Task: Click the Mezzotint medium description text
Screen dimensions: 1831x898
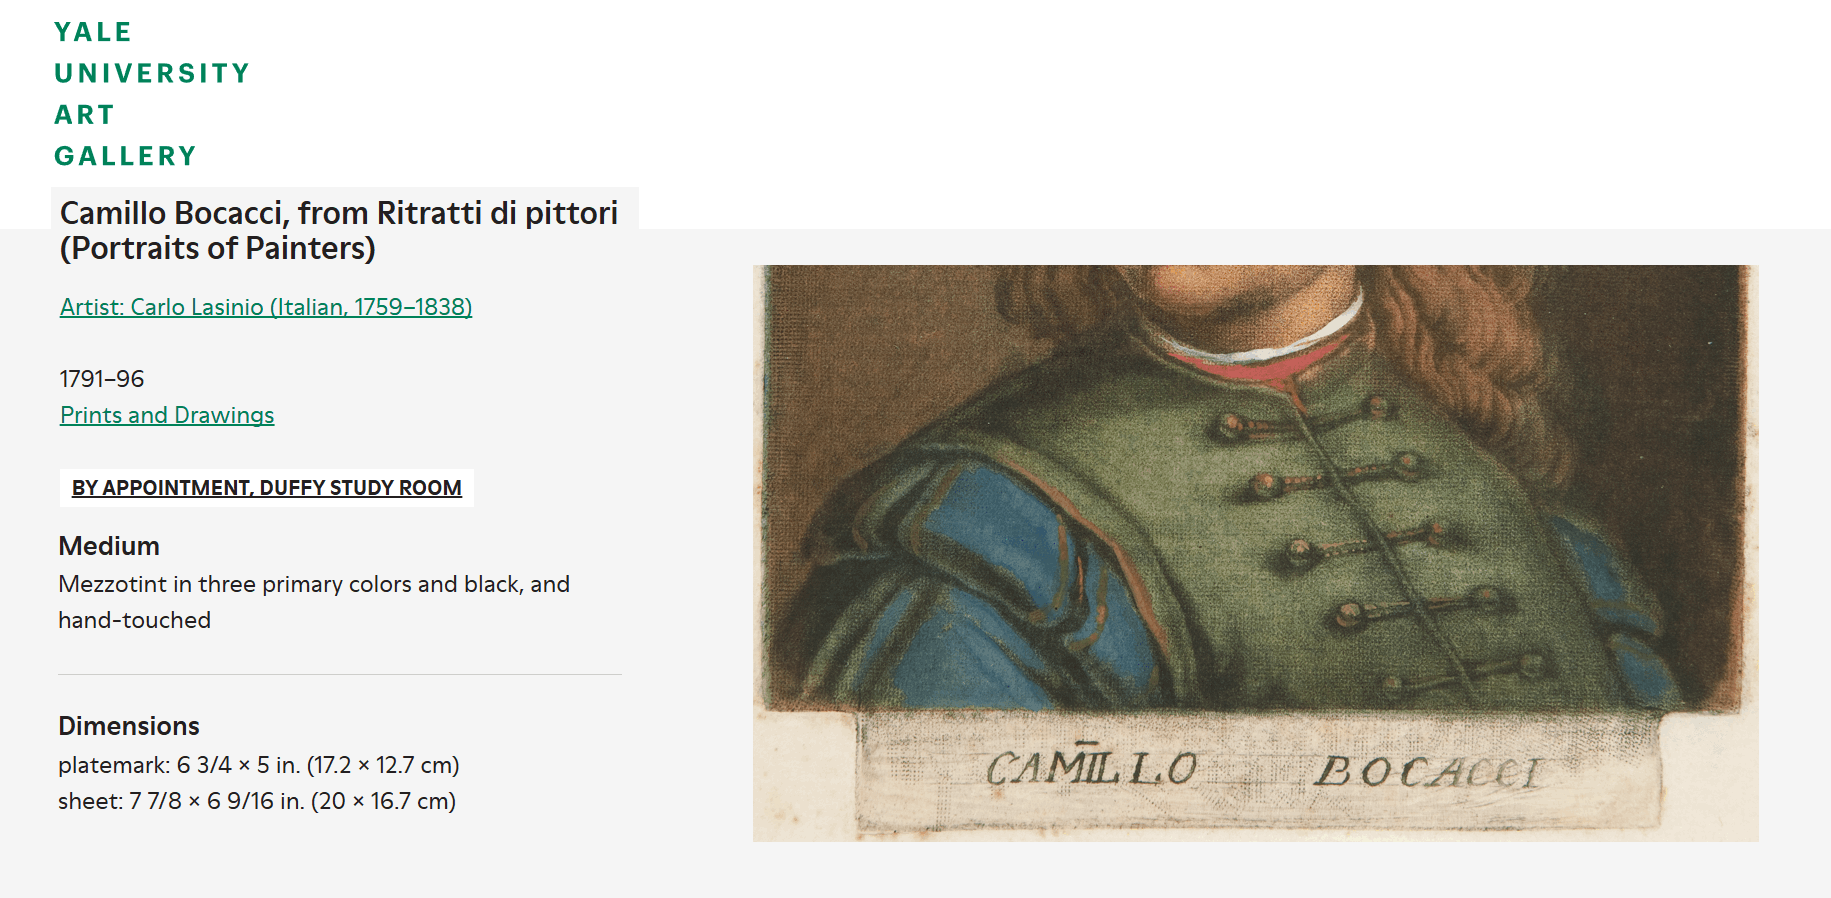Action: coord(313,584)
